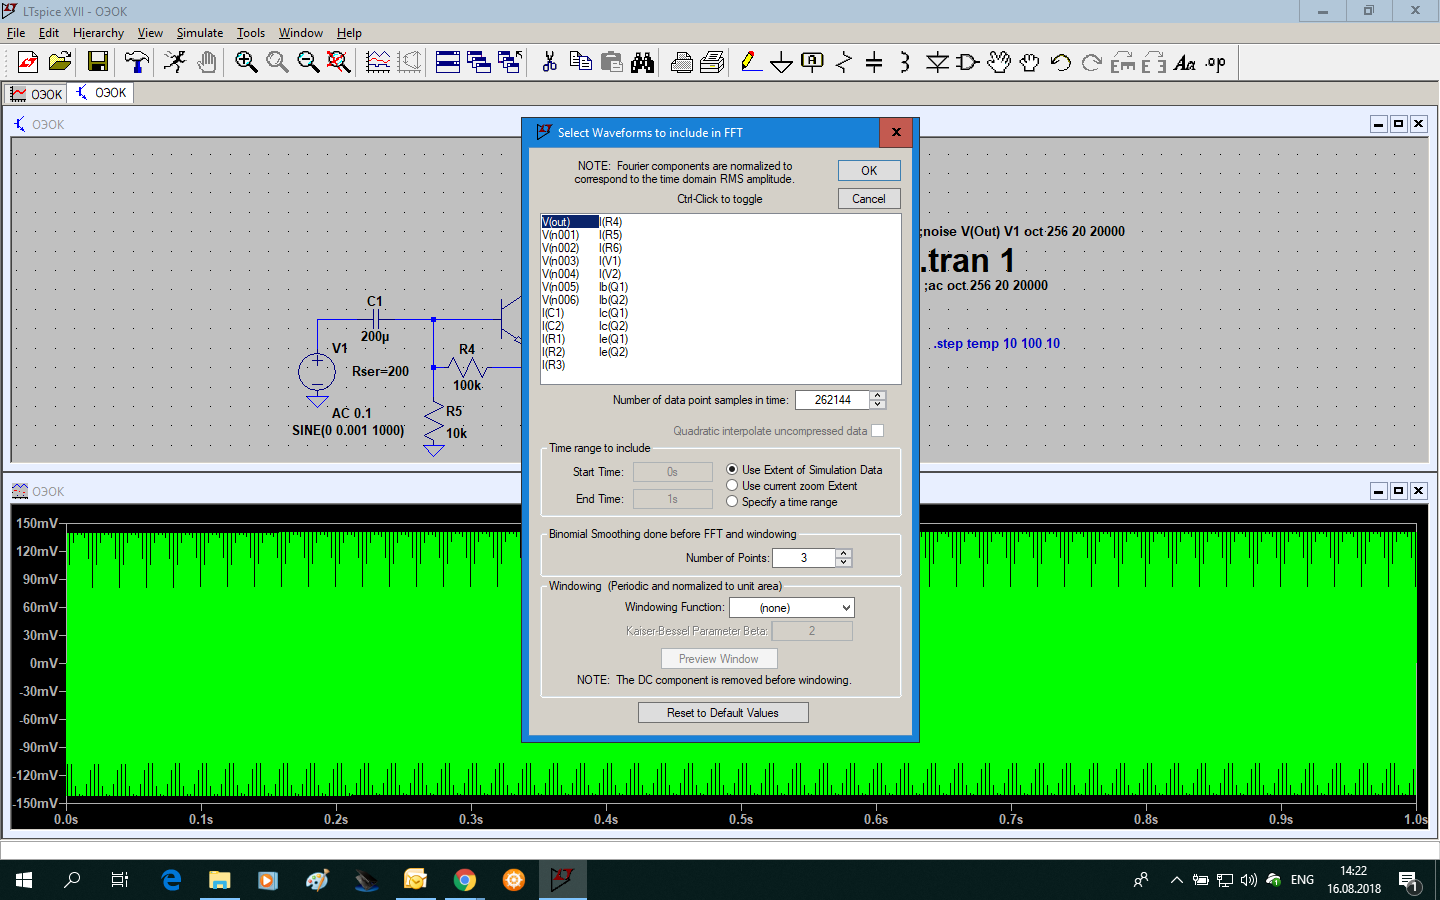
Task: Halt the simulation with the hand icon
Action: click(206, 62)
